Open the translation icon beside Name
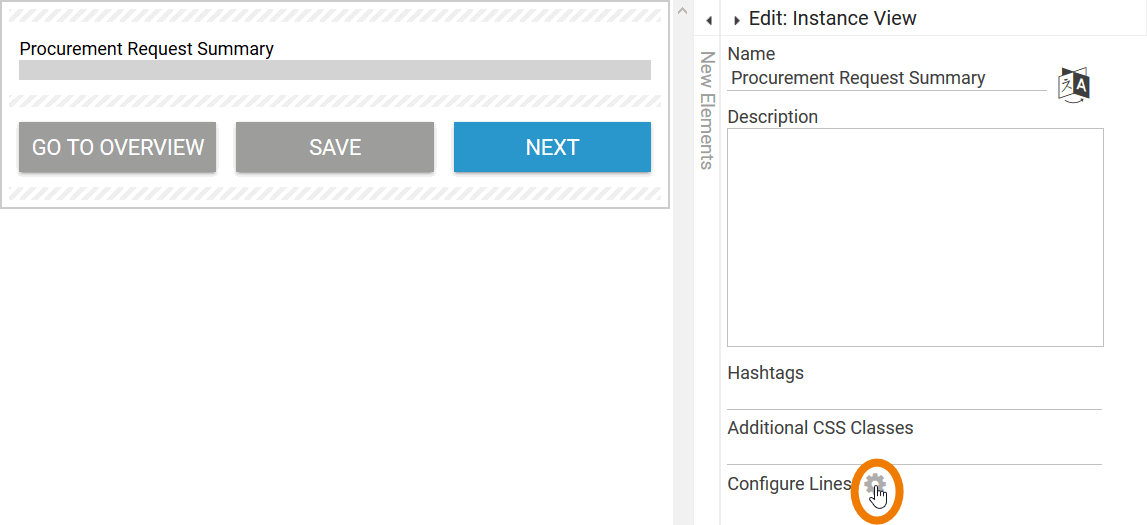1147x525 pixels. pyautogui.click(x=1073, y=85)
